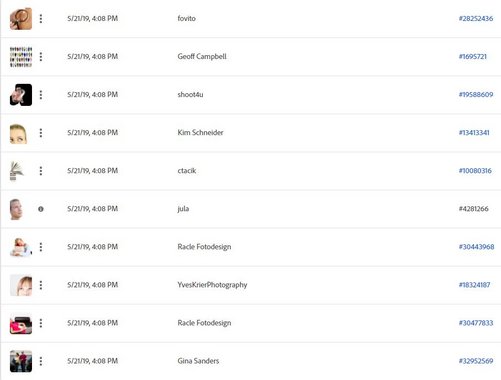Open more options for Kim Schneider row

click(41, 133)
